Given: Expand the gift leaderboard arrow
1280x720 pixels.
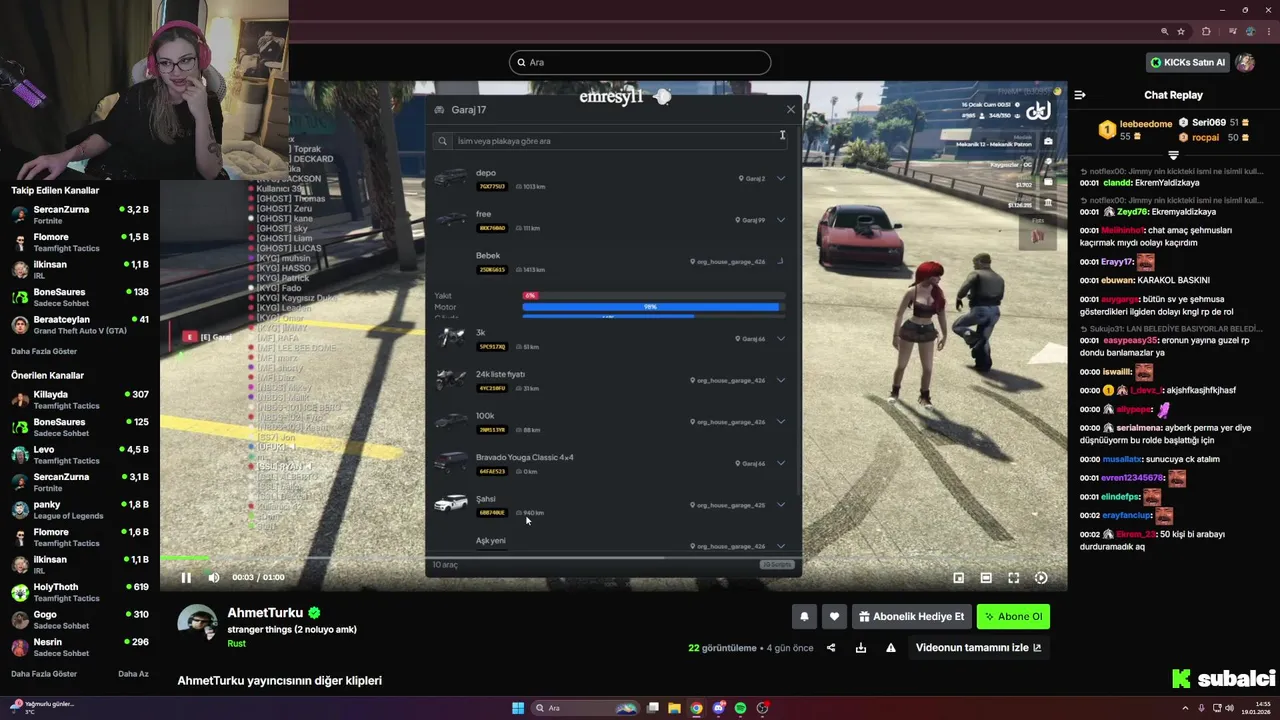Looking at the screenshot, I should (1173, 155).
